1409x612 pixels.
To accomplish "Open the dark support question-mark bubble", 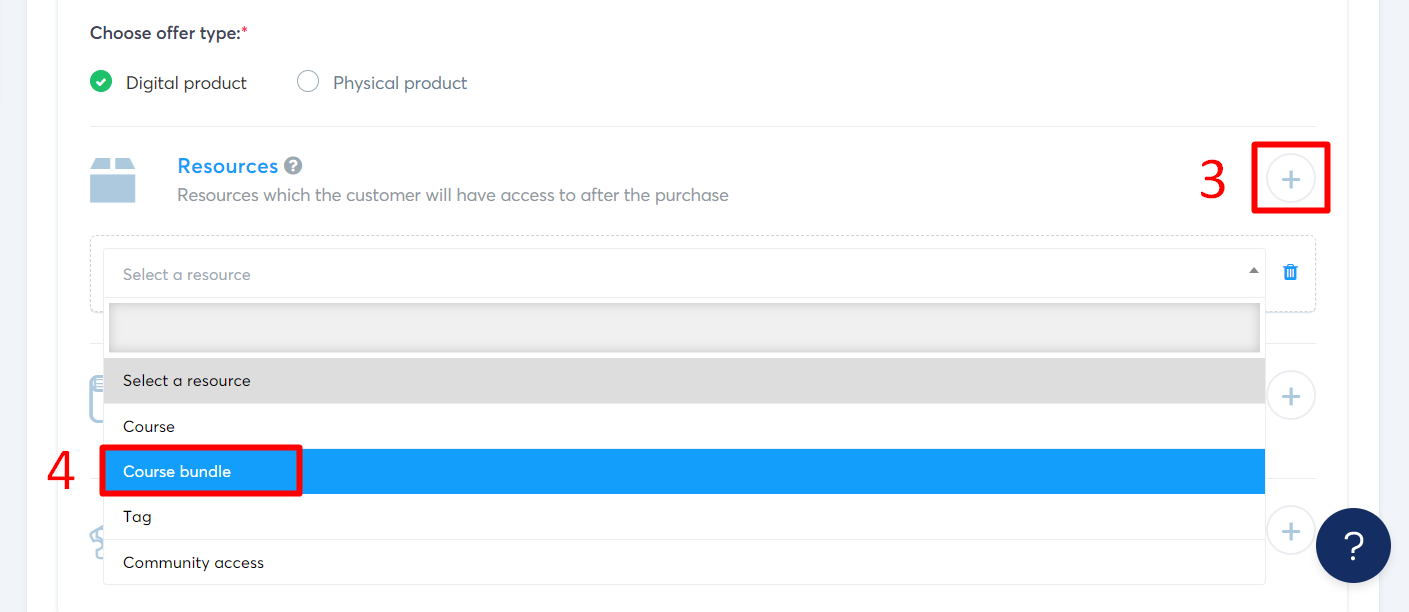I will pos(1353,545).
